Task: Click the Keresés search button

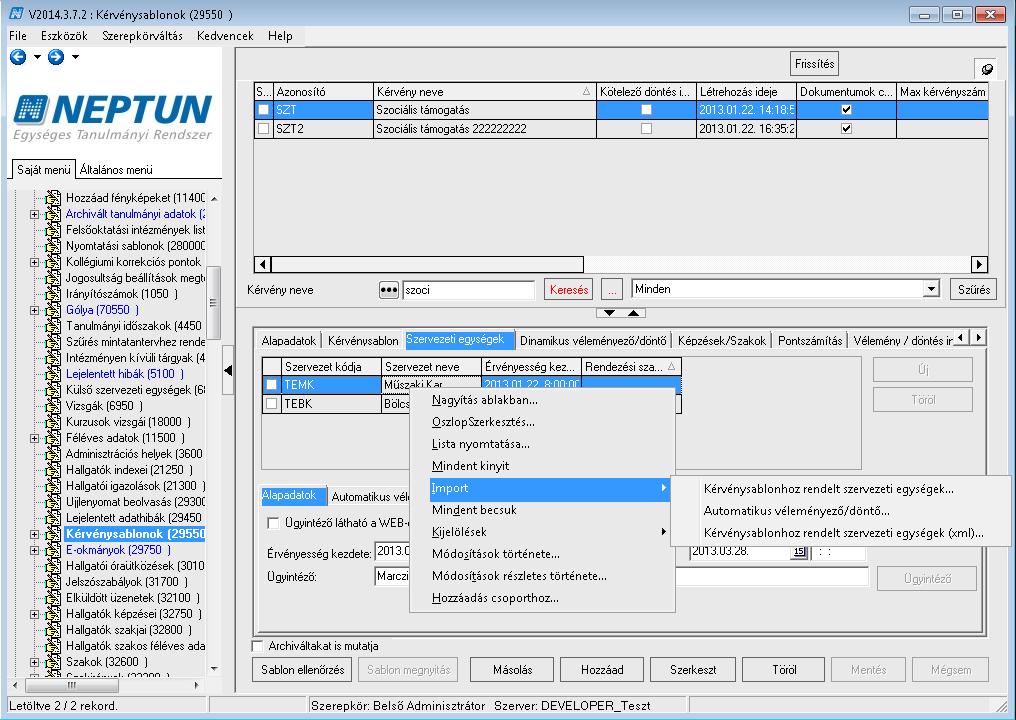Action: (569, 290)
